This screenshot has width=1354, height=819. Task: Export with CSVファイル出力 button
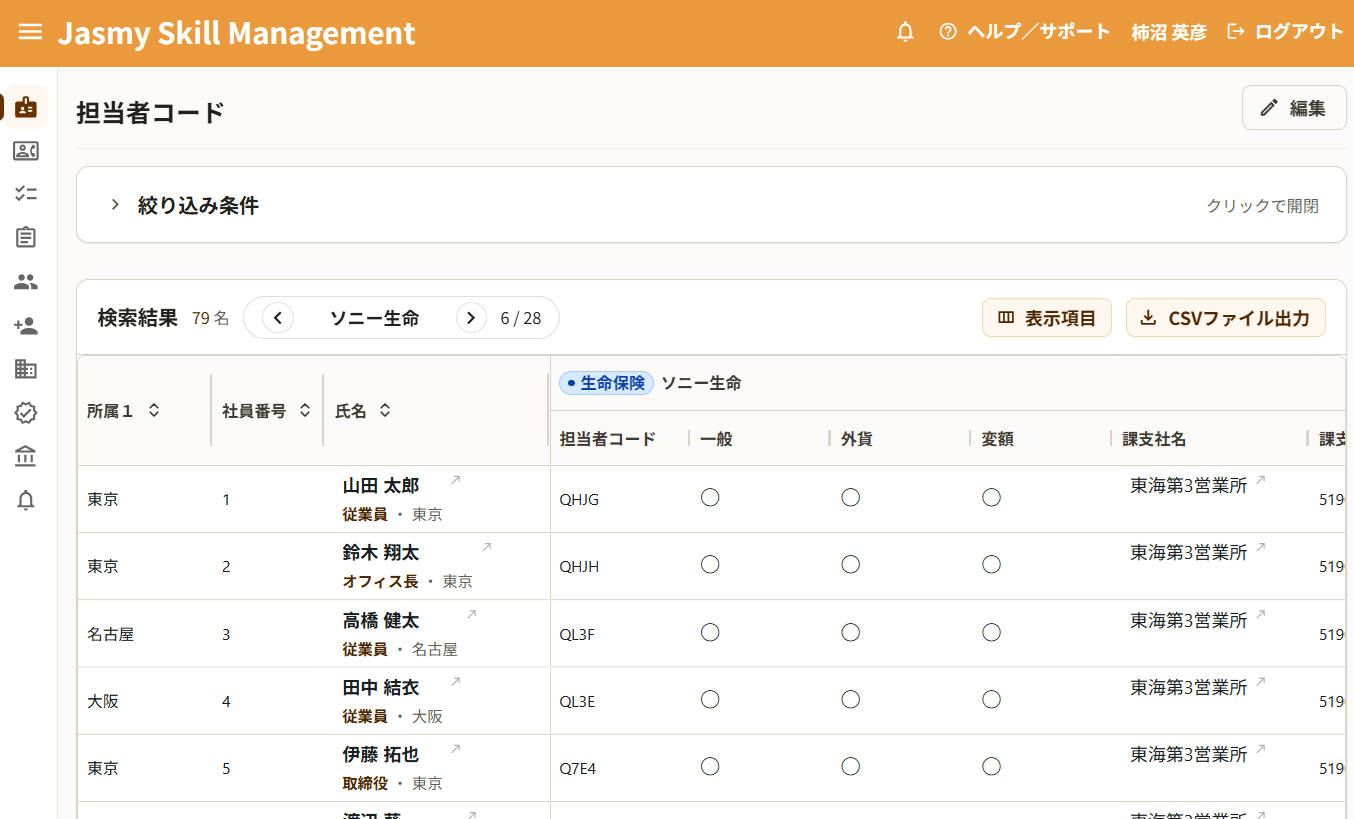(1226, 318)
